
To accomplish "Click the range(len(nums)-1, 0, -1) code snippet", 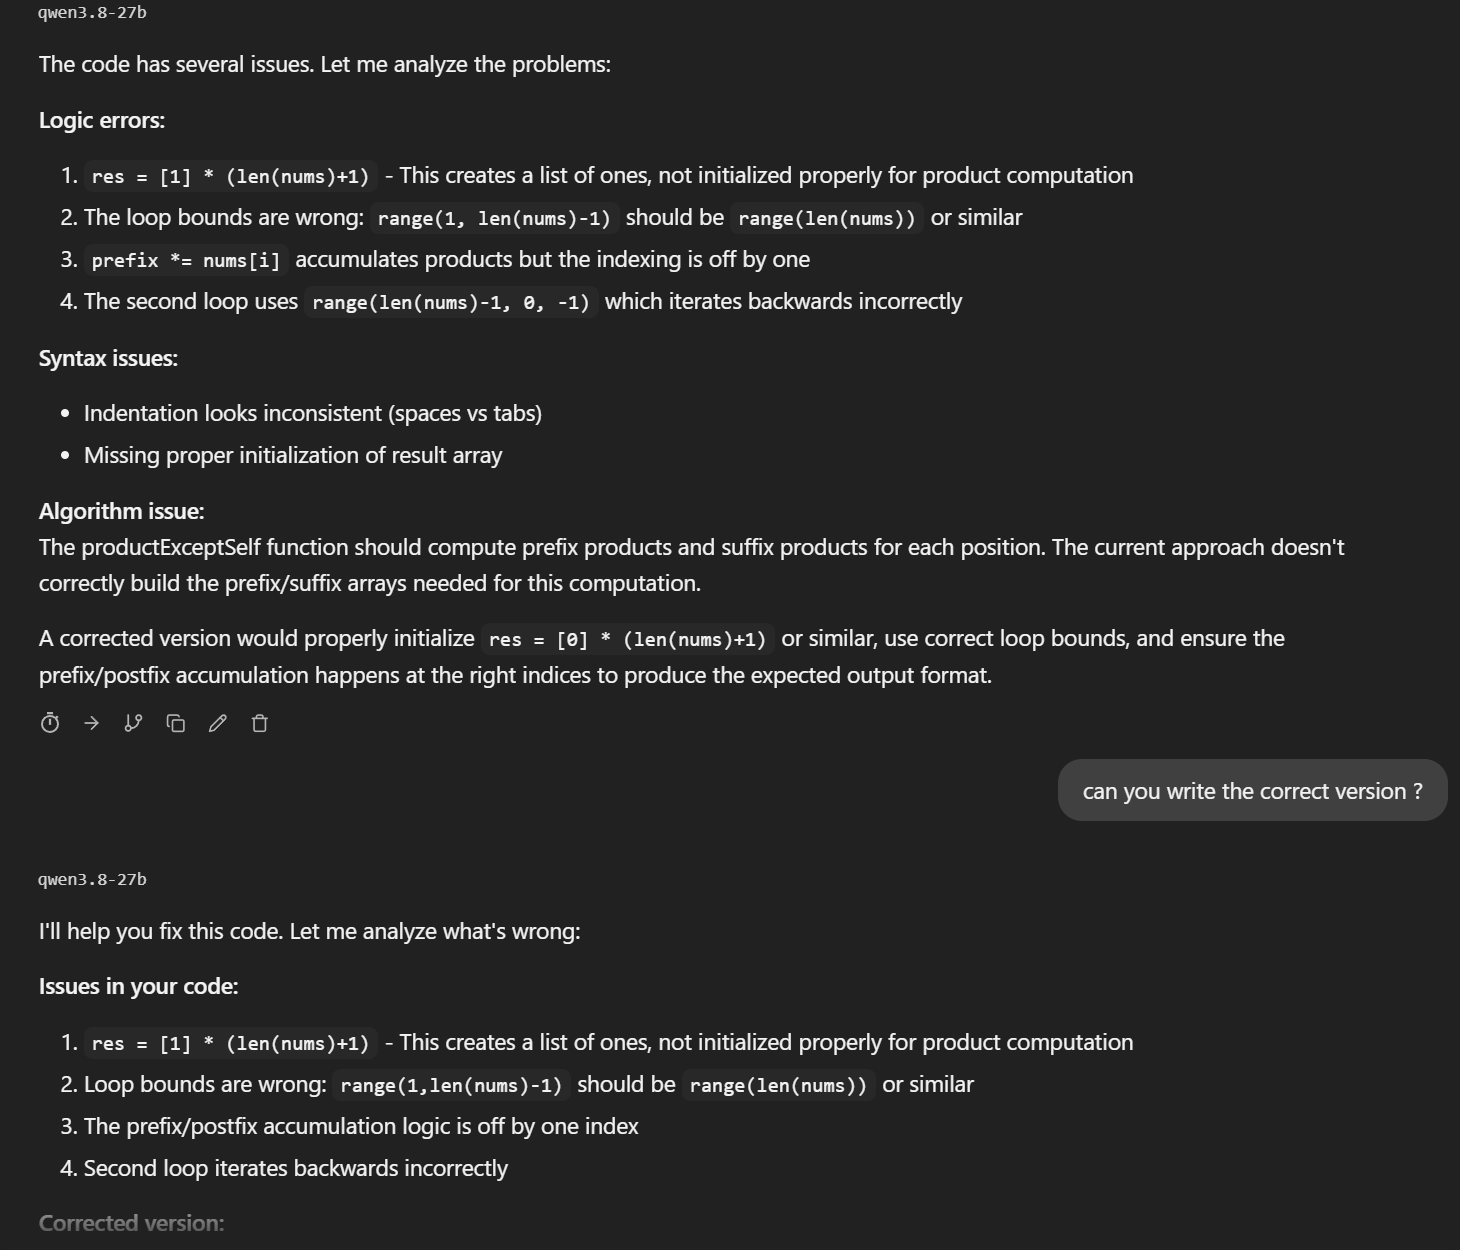I will click(451, 302).
